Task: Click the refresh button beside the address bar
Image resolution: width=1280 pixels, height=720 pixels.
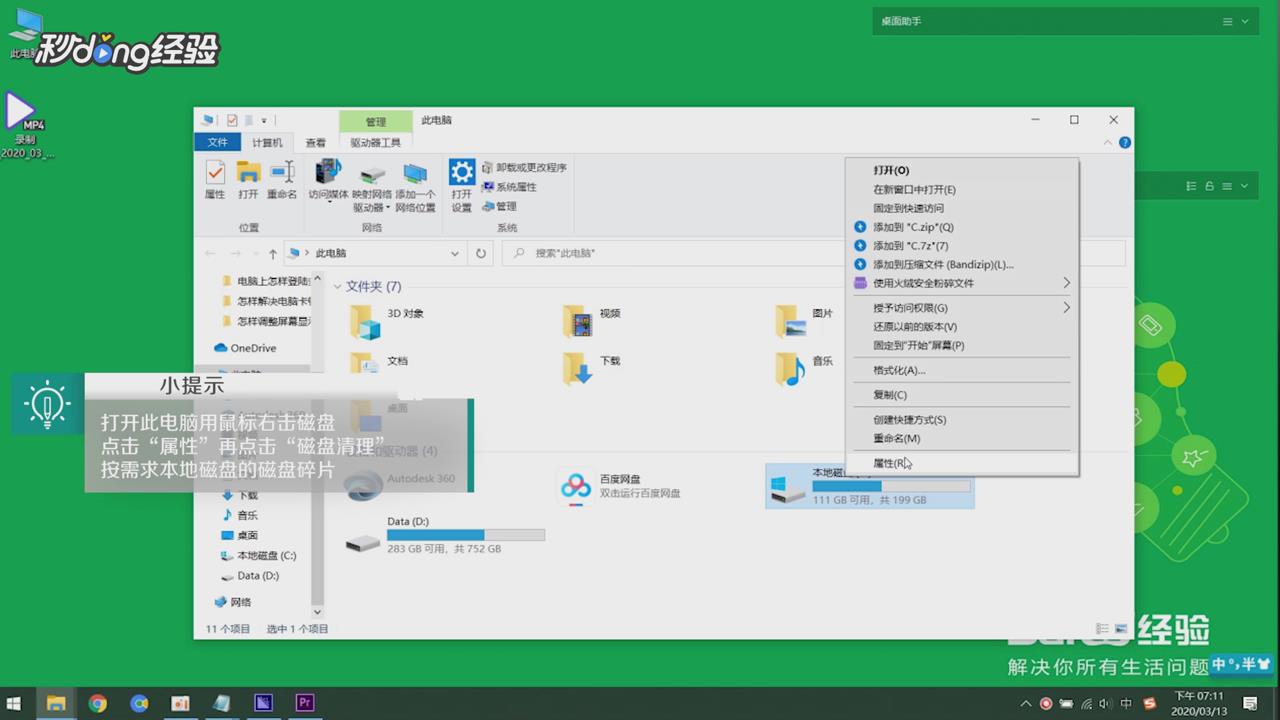Action: pyautogui.click(x=481, y=253)
